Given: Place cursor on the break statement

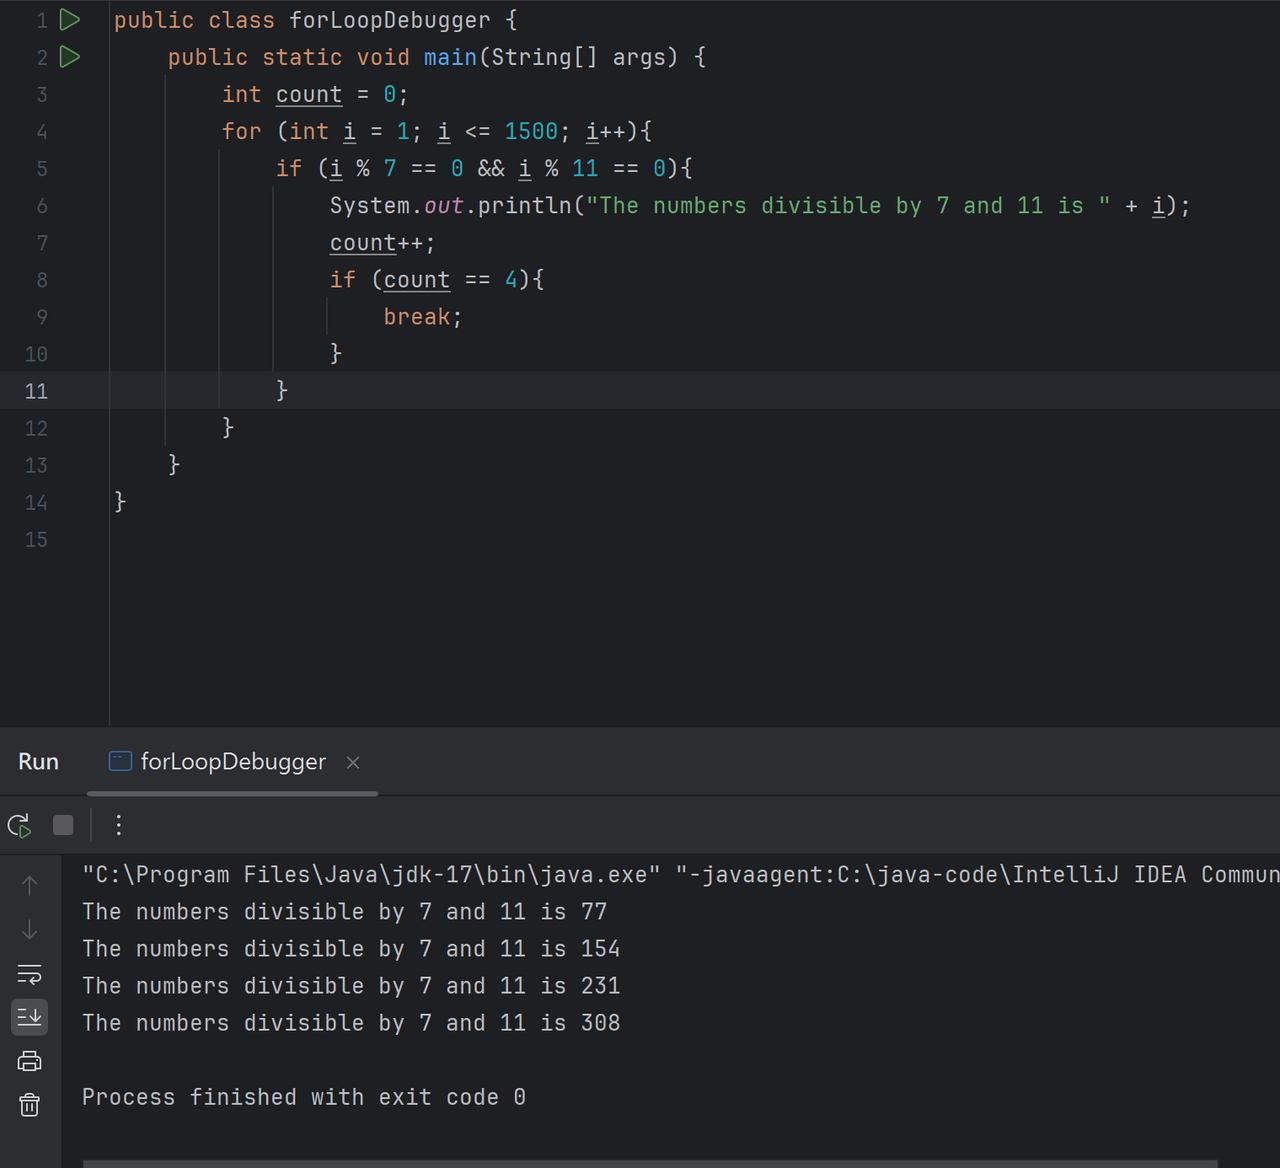Looking at the screenshot, I should pyautogui.click(x=416, y=317).
